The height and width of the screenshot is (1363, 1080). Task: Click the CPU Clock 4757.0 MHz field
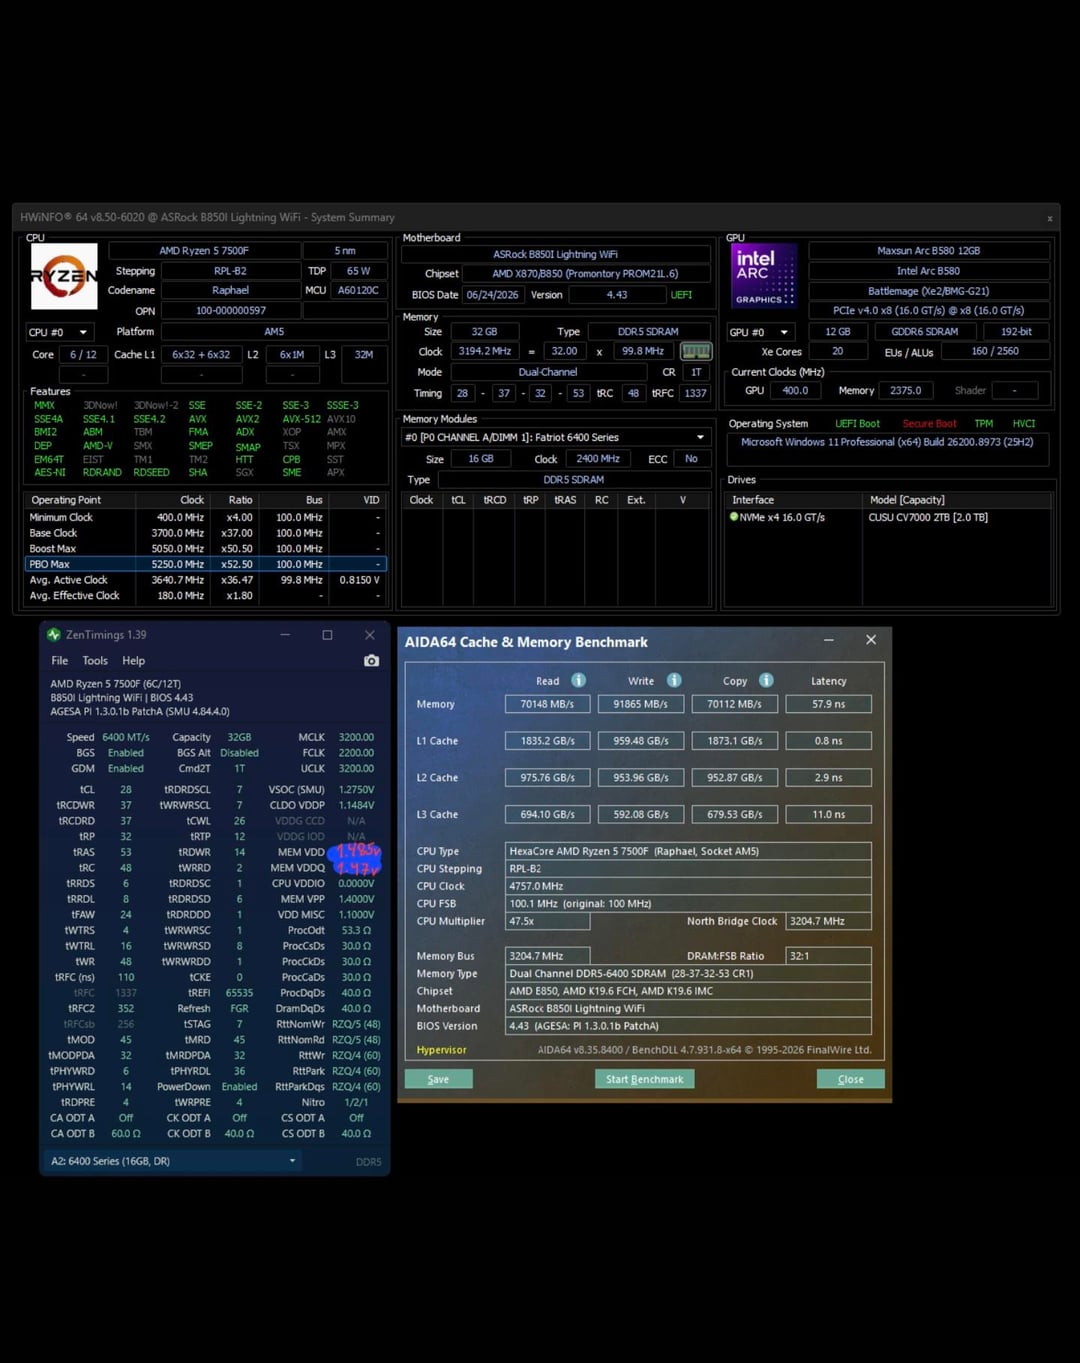688,886
